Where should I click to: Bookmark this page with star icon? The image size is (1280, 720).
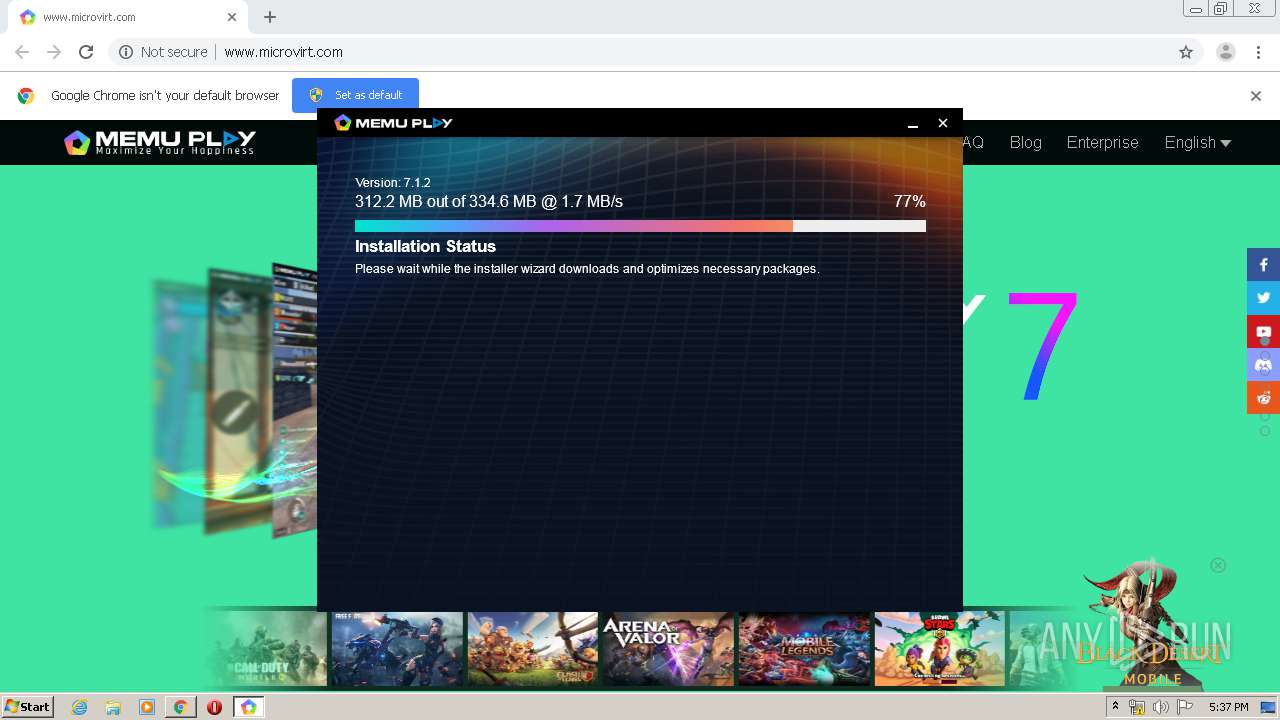(x=1186, y=52)
